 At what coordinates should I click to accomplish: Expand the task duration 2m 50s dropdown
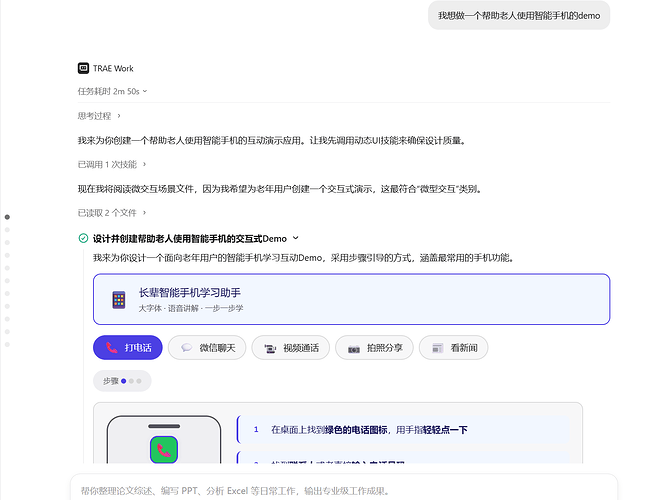[112, 91]
